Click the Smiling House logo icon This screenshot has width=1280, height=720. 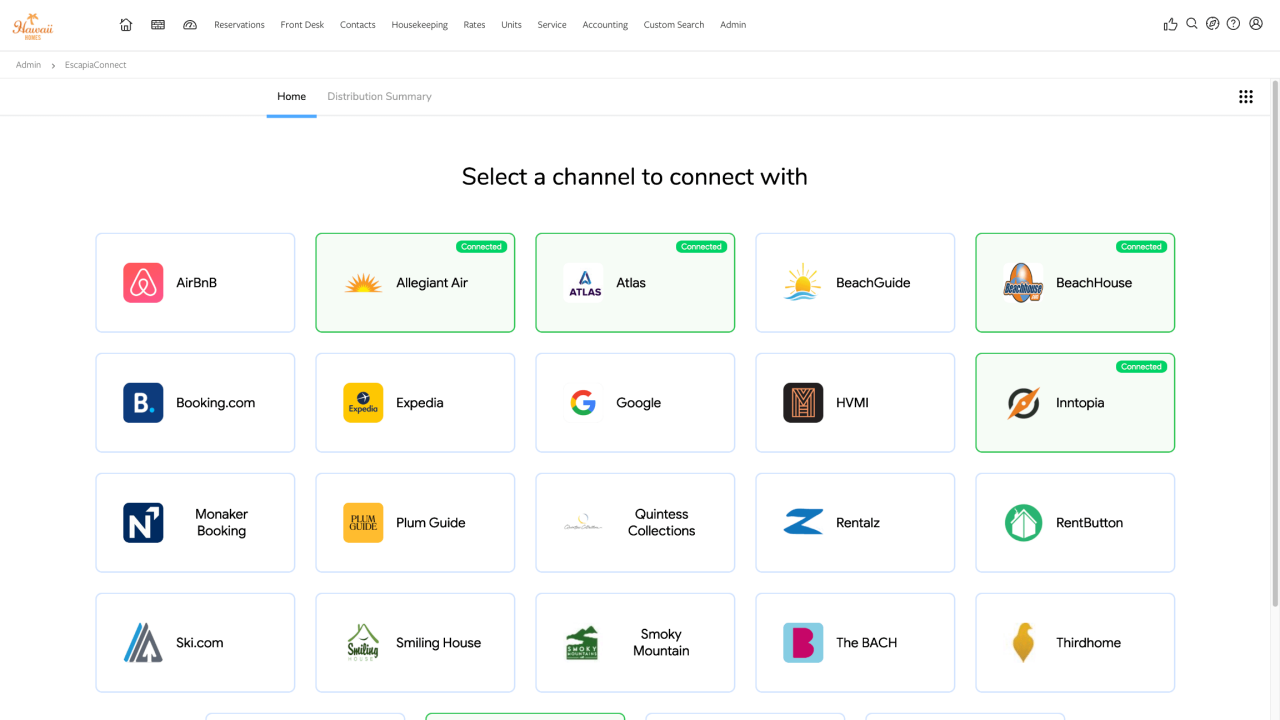(363, 643)
